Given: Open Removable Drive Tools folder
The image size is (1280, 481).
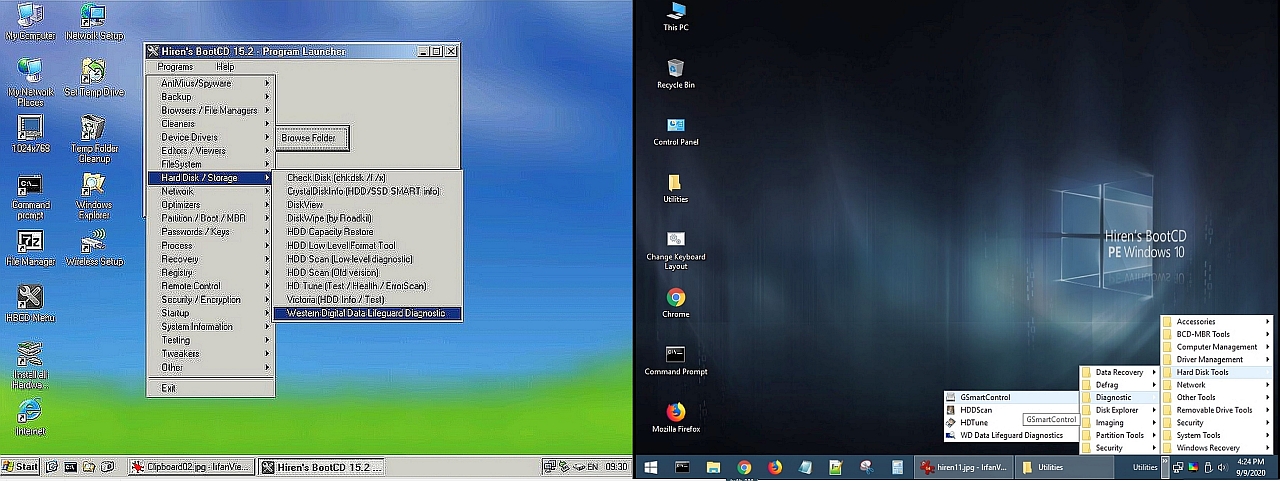Looking at the screenshot, I should 1217,410.
